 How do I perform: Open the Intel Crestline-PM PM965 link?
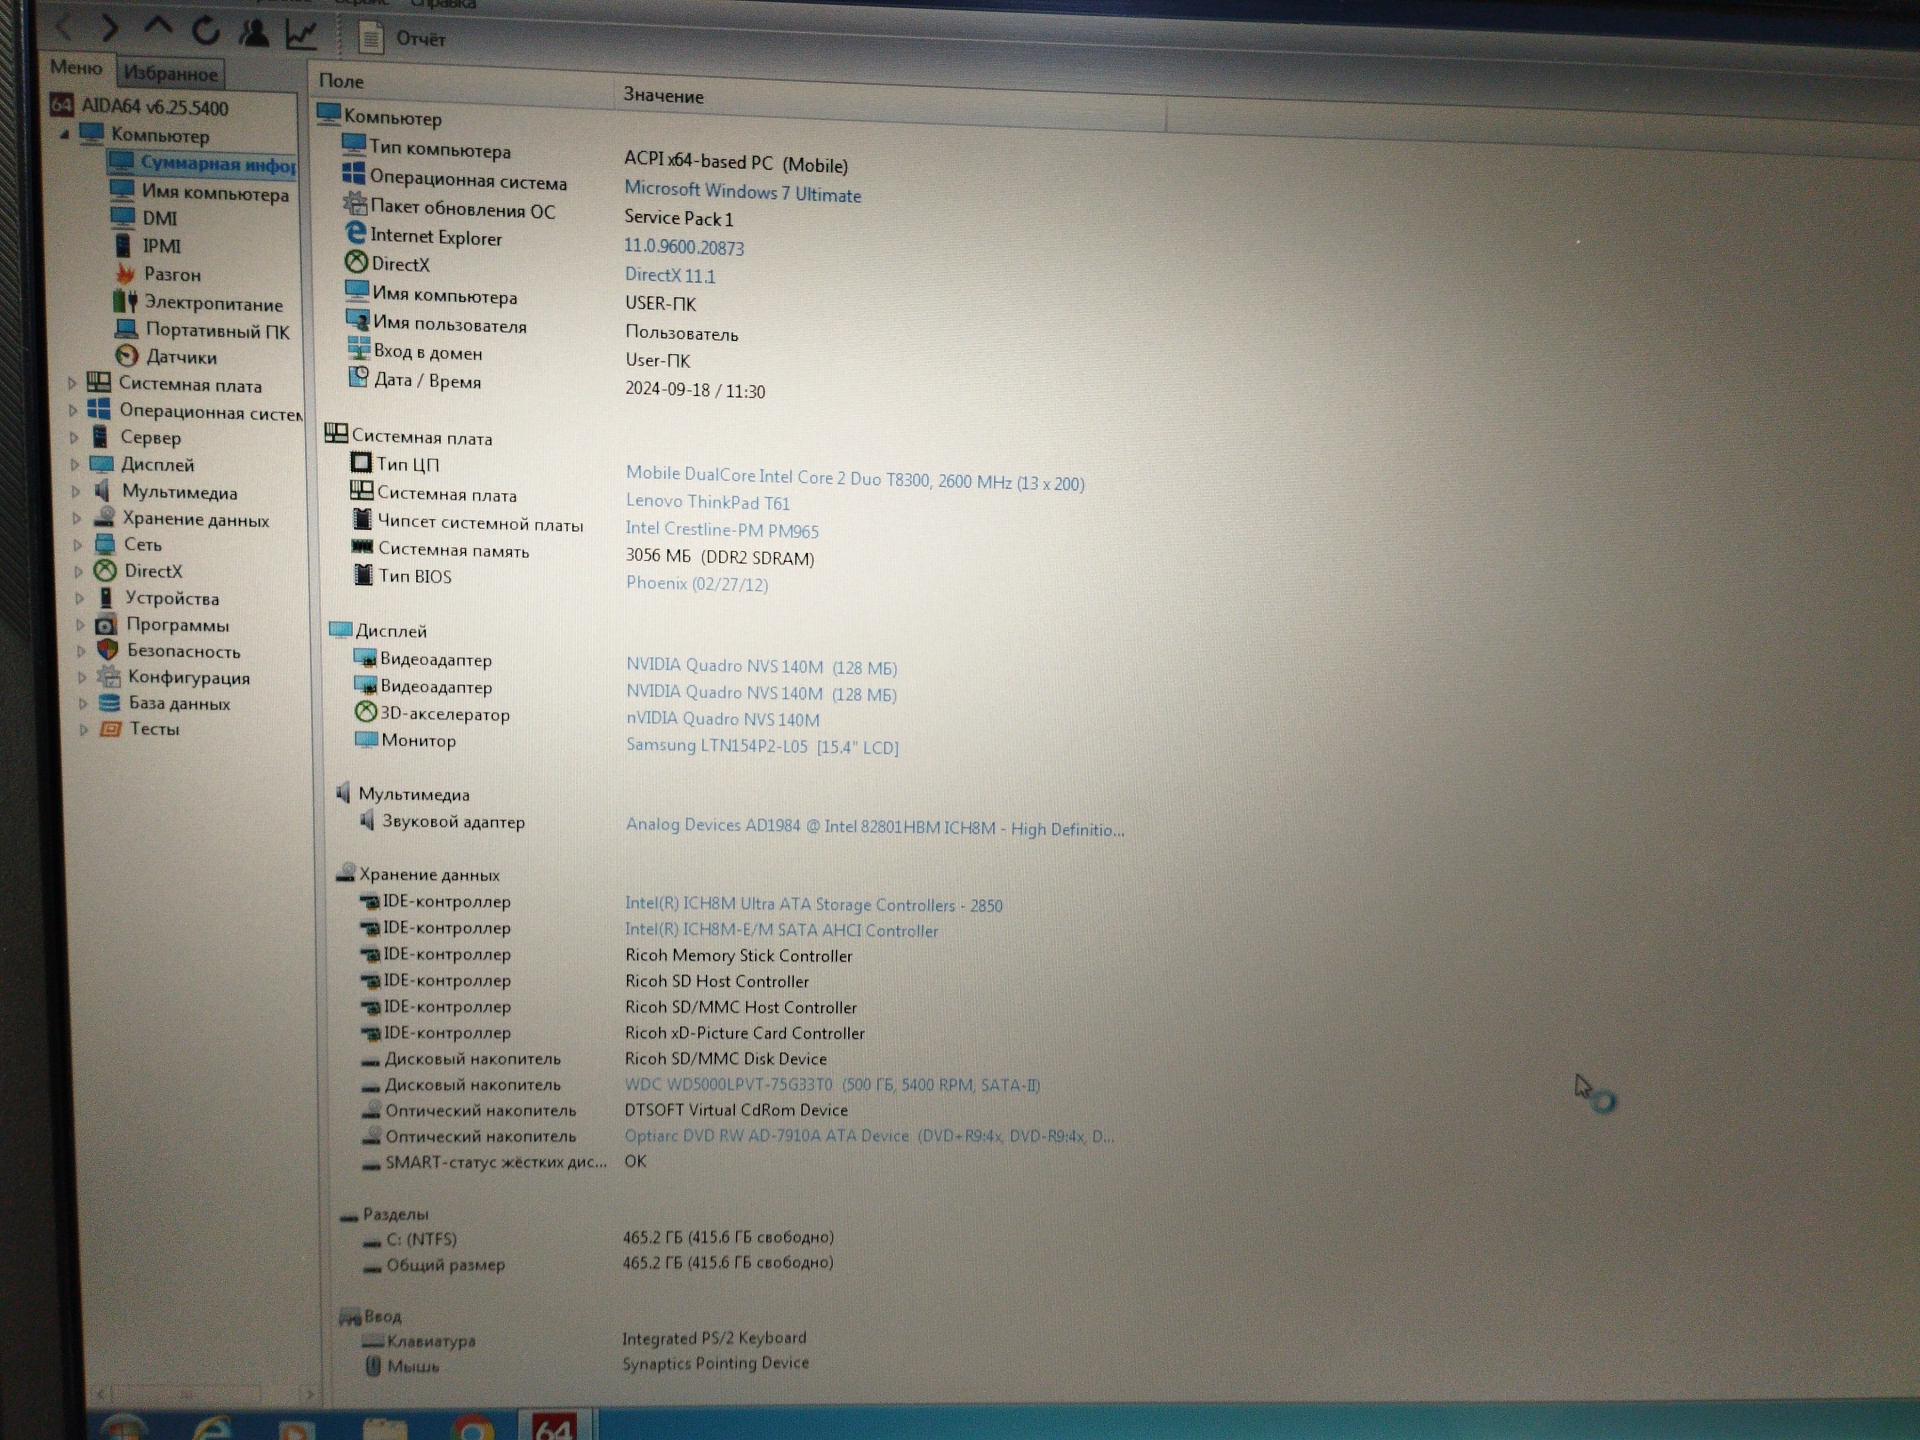[x=722, y=530]
